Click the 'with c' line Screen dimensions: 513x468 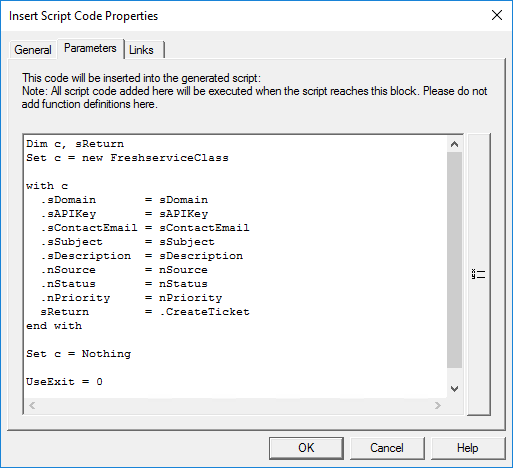tap(47, 186)
